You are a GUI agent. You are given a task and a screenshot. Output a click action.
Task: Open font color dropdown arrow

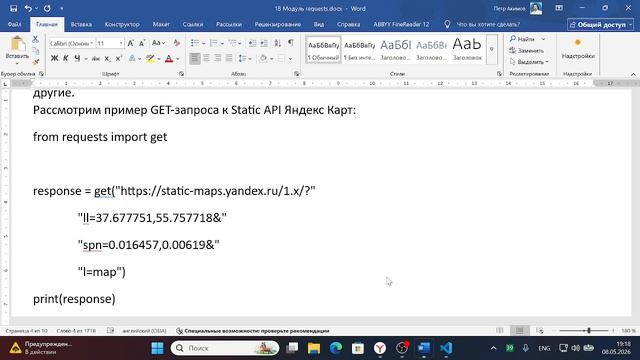pos(178,59)
